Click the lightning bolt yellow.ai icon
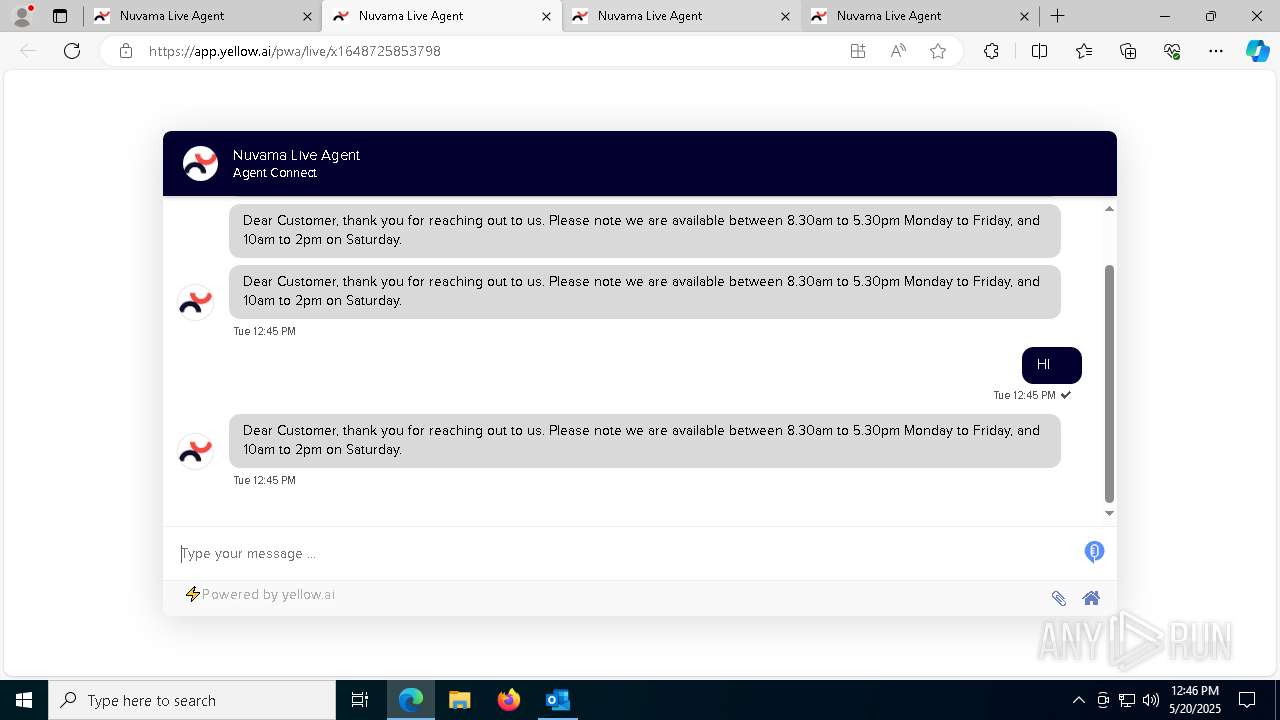 (192, 594)
